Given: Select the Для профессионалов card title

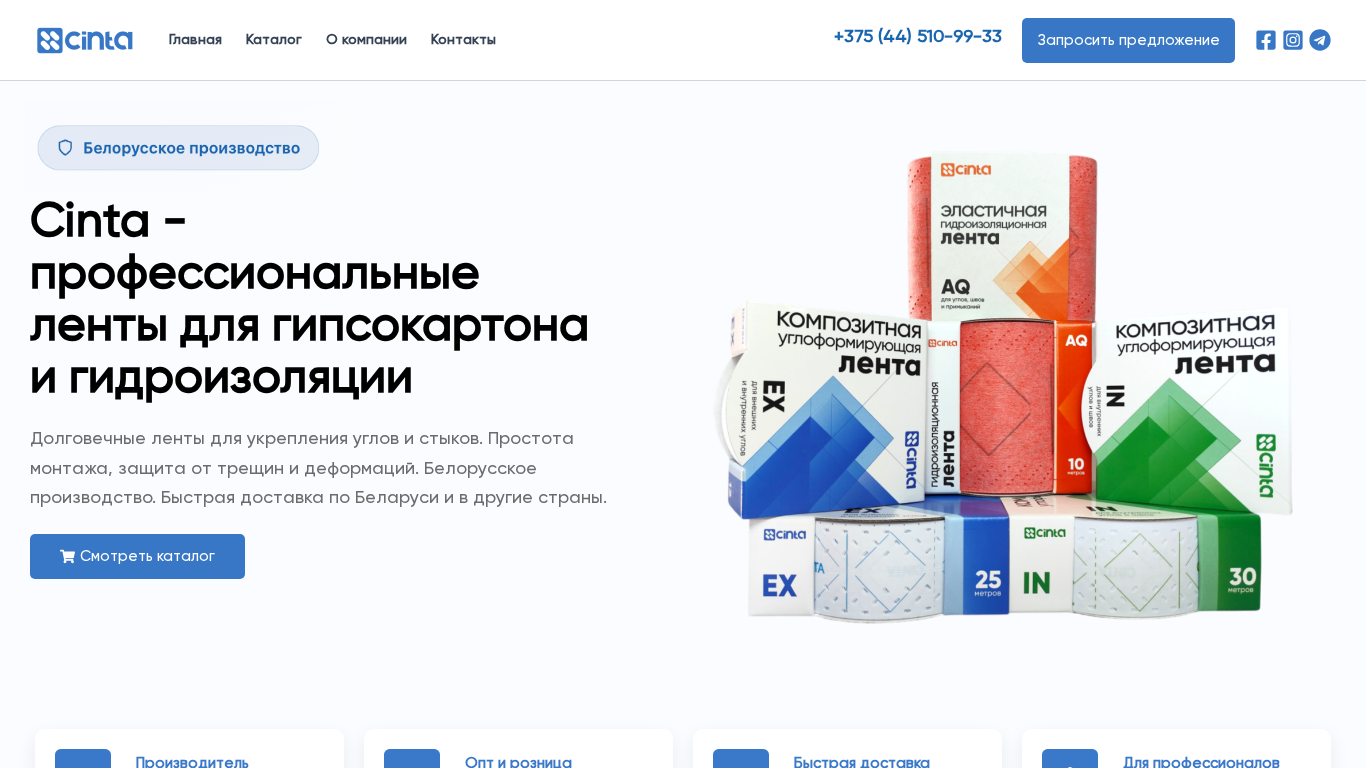Looking at the screenshot, I should coord(1201,762).
